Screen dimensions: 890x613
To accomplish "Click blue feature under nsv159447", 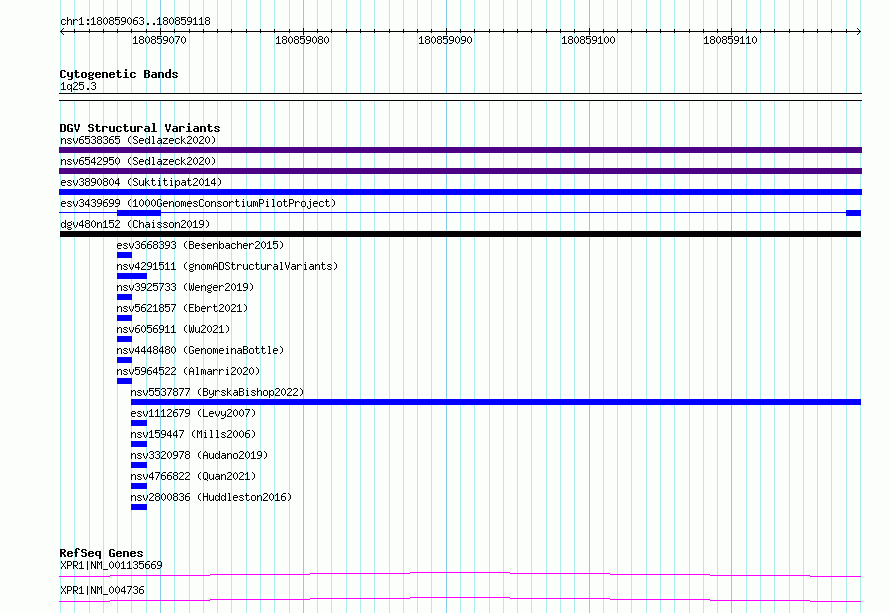I will click(x=139, y=444).
